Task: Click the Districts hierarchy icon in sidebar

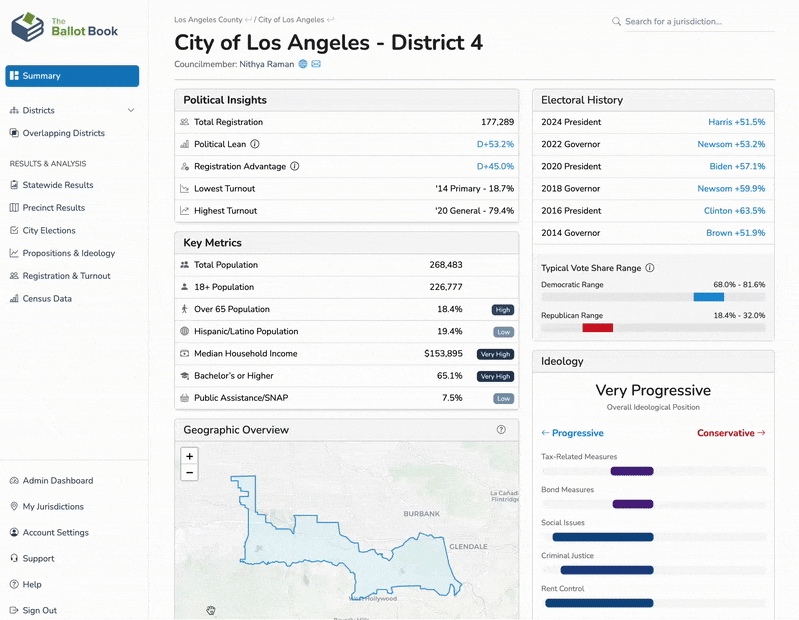Action: tap(14, 110)
